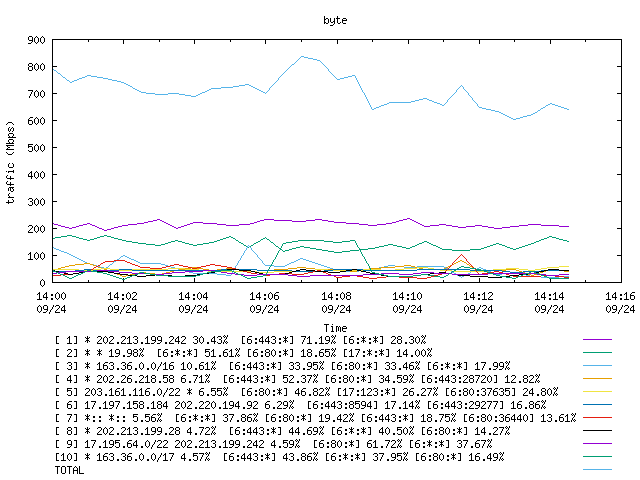
Task: Click the TOTAL line peak near 14:07
Action: coord(302,56)
